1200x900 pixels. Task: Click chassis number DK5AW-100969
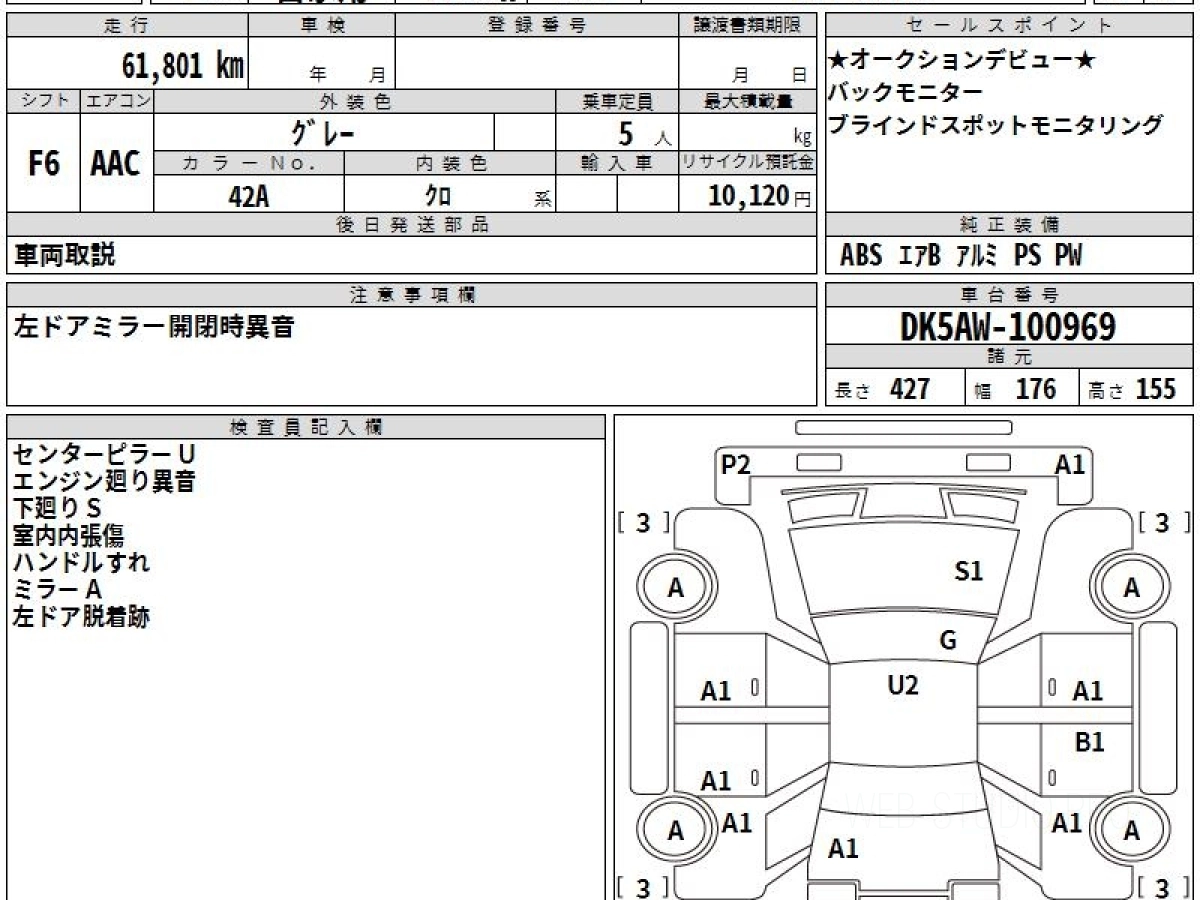pyautogui.click(x=1008, y=326)
